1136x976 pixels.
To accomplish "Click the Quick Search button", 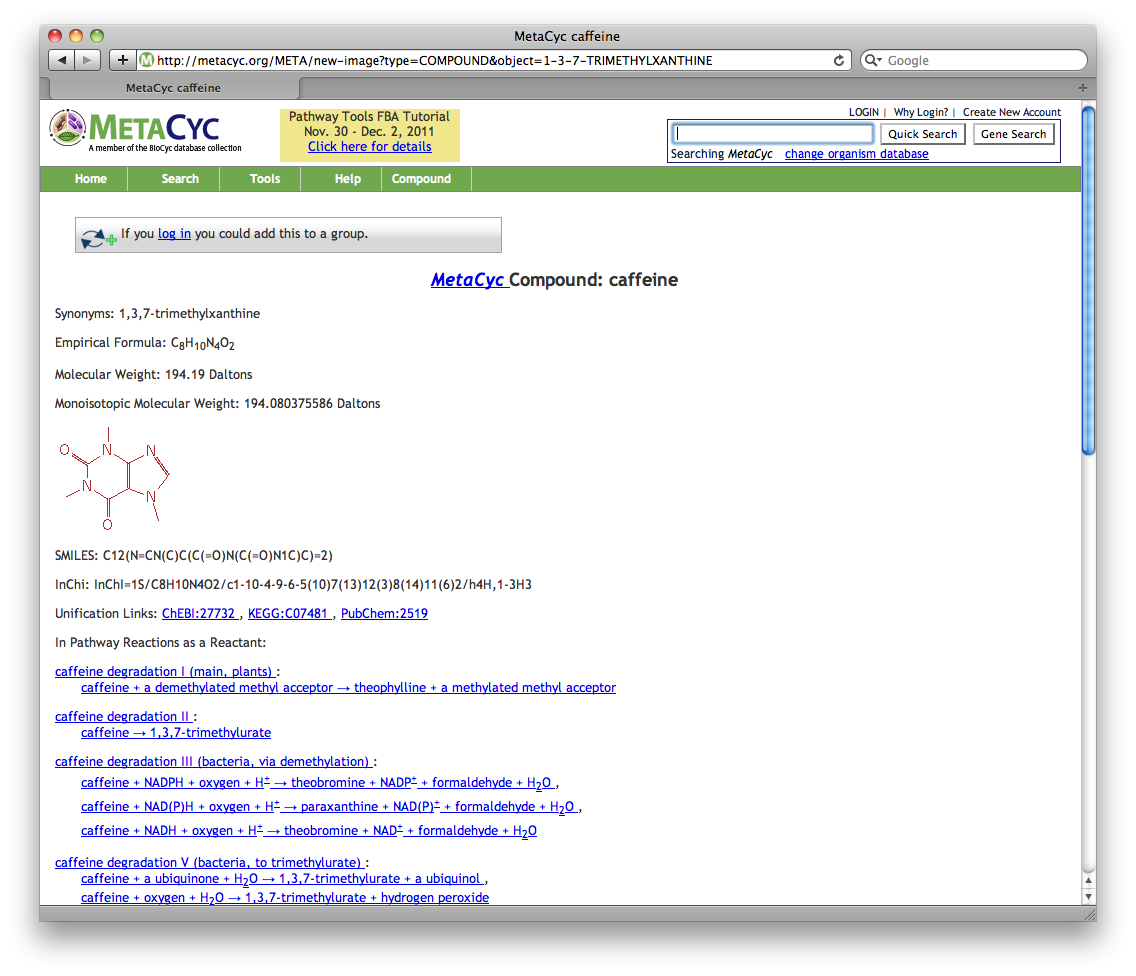I will pyautogui.click(x=922, y=134).
